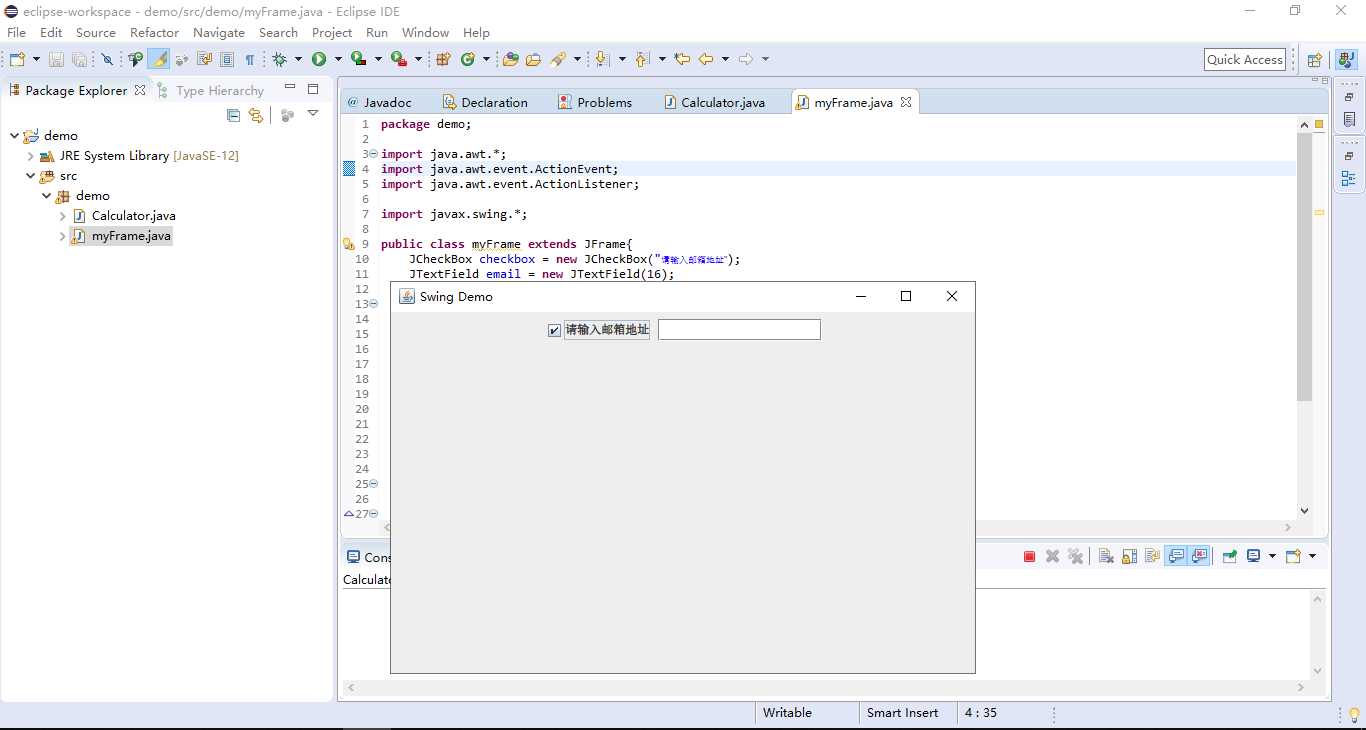
Task: Open Package Explorer View Menu dropdown
Action: point(313,114)
